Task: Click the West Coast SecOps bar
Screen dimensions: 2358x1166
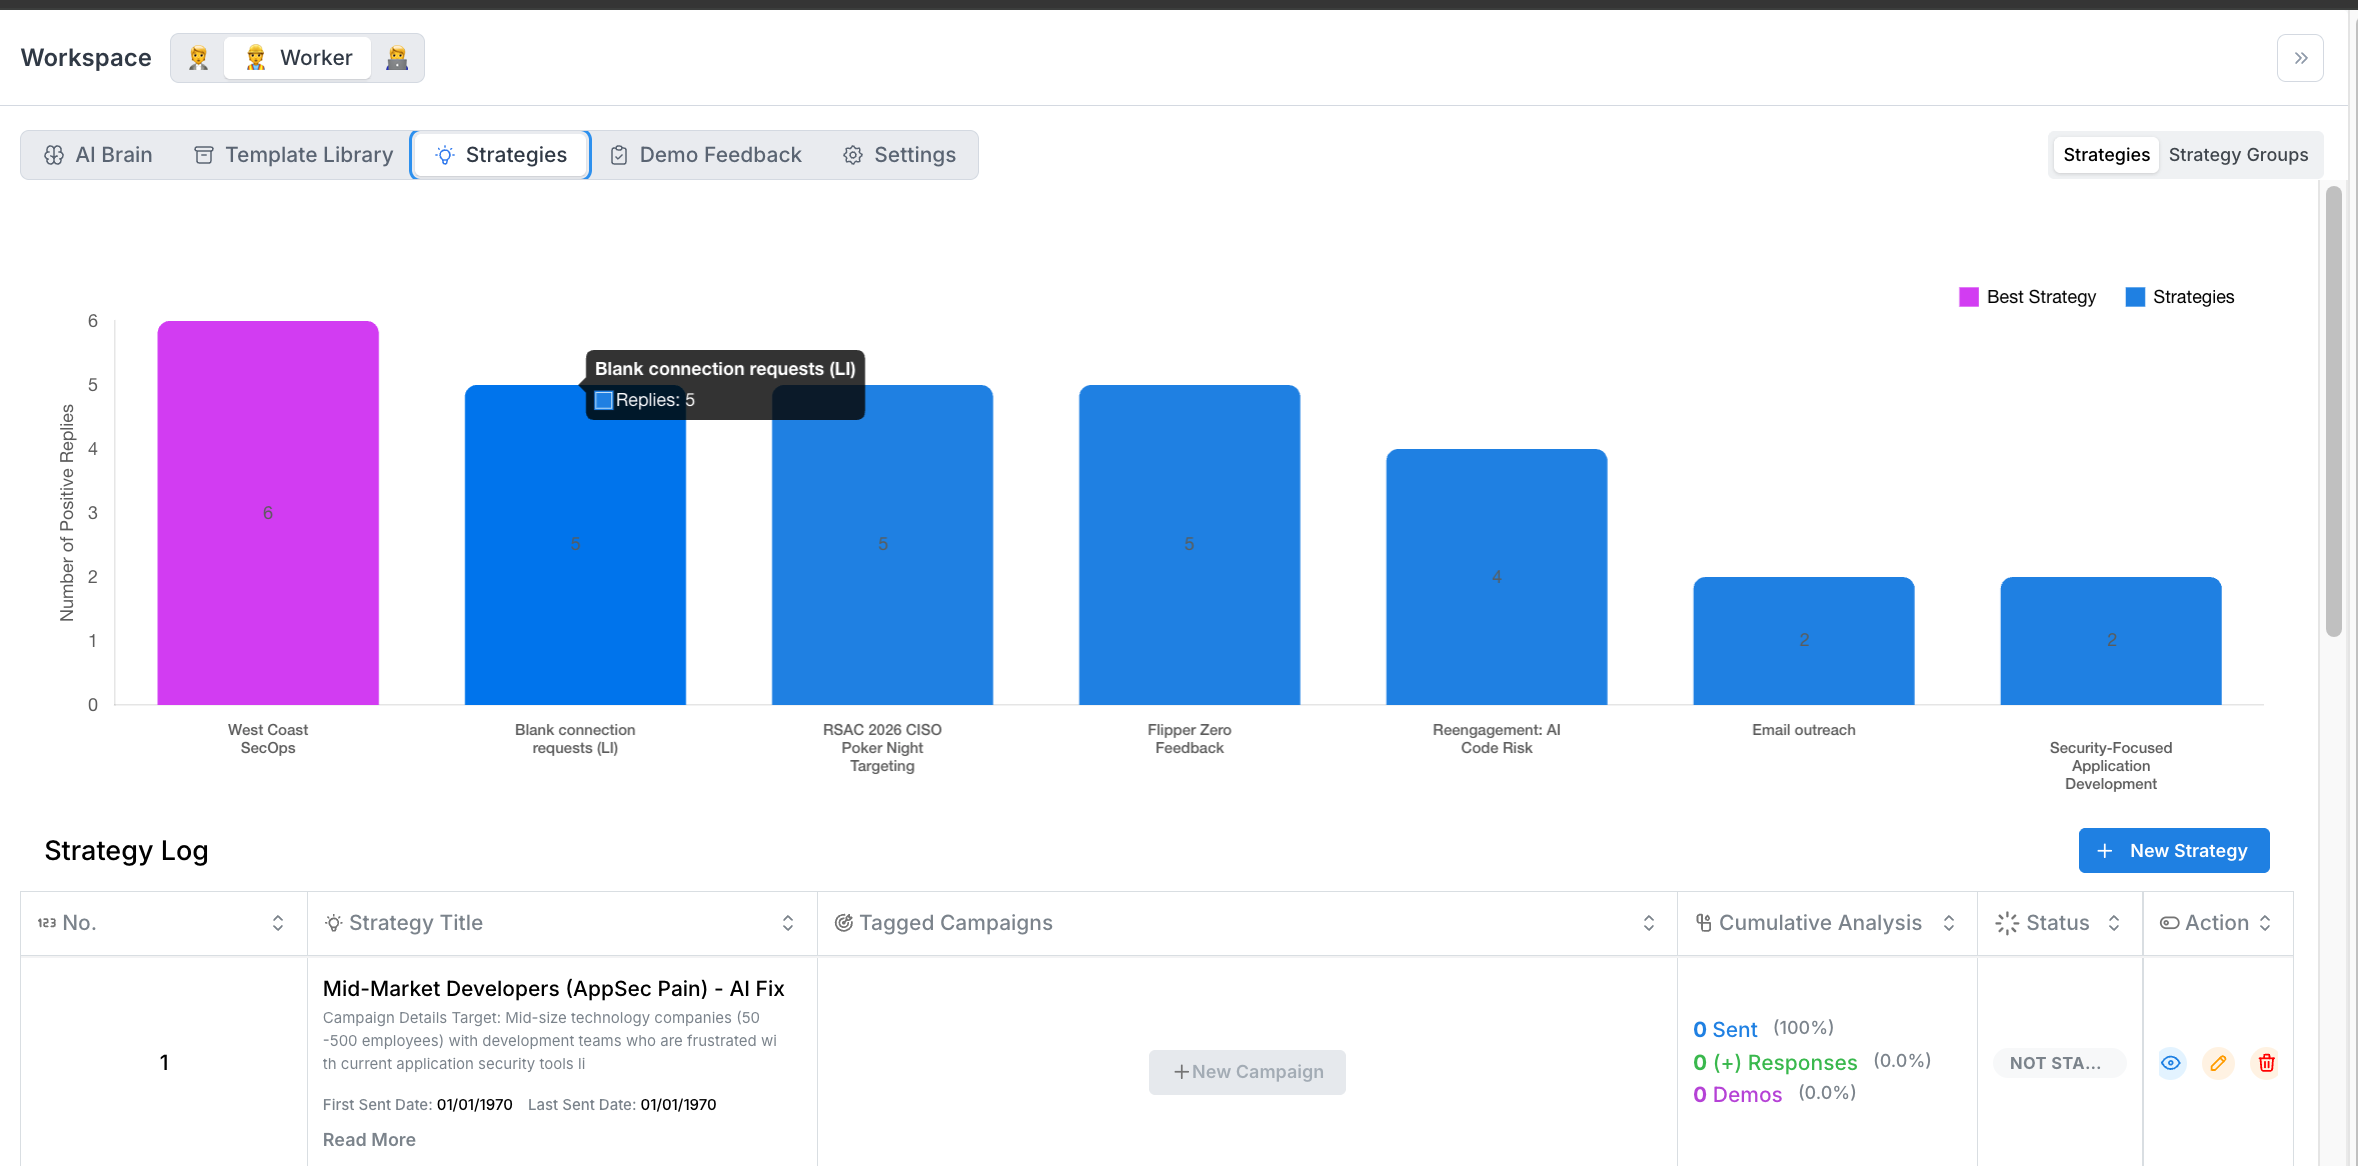Action: (x=268, y=513)
